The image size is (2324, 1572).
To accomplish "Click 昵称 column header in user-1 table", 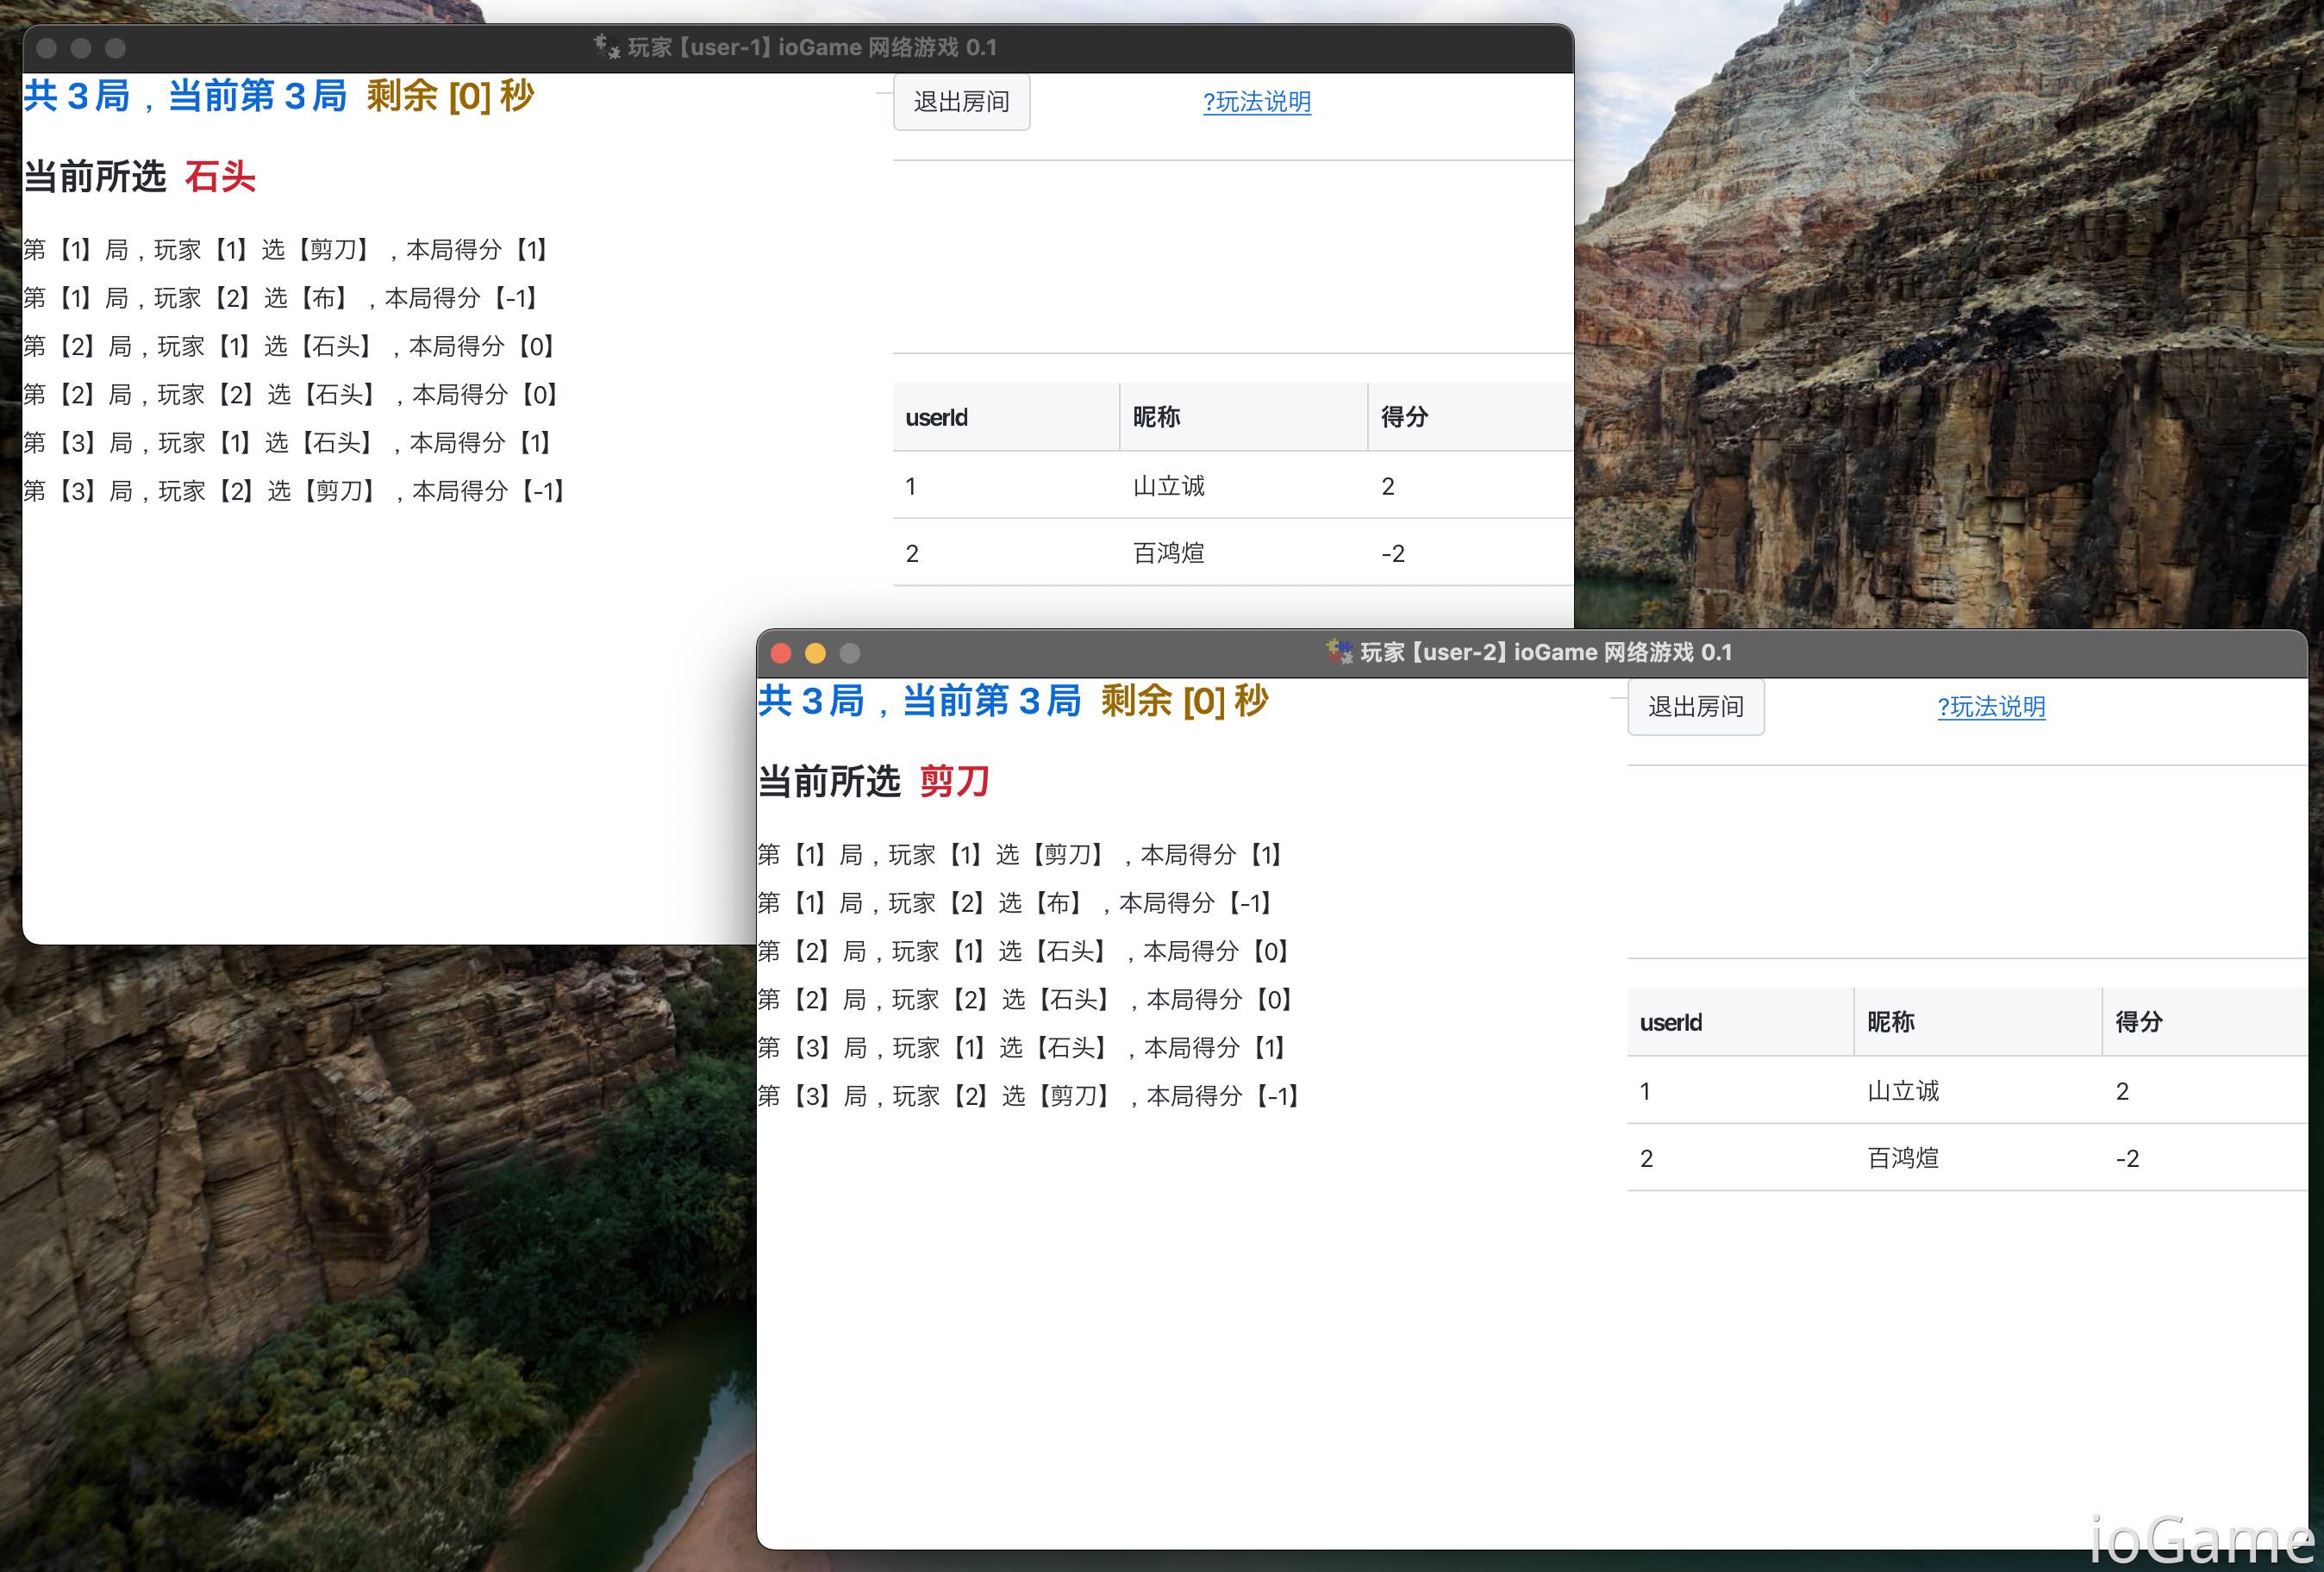I will [1156, 417].
